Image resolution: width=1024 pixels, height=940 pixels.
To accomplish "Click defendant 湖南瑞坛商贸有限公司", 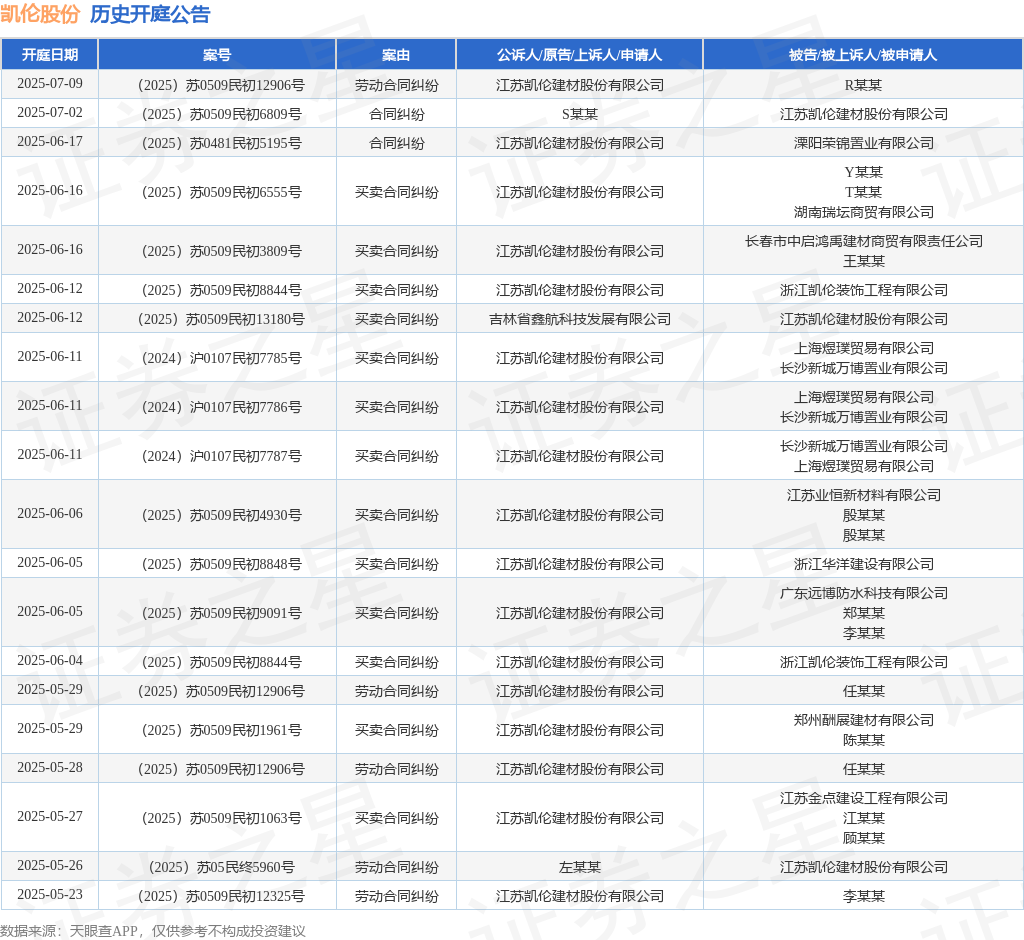I will click(x=863, y=212).
